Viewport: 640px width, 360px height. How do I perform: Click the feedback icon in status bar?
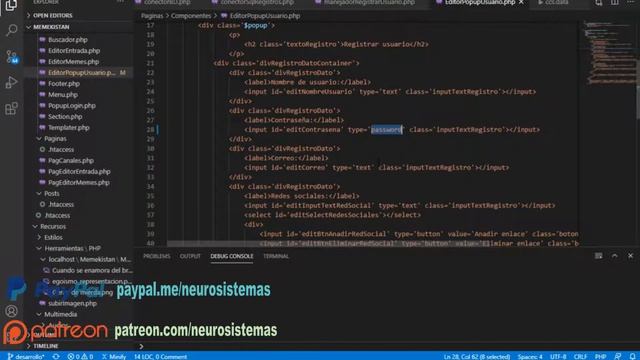coord(618,356)
